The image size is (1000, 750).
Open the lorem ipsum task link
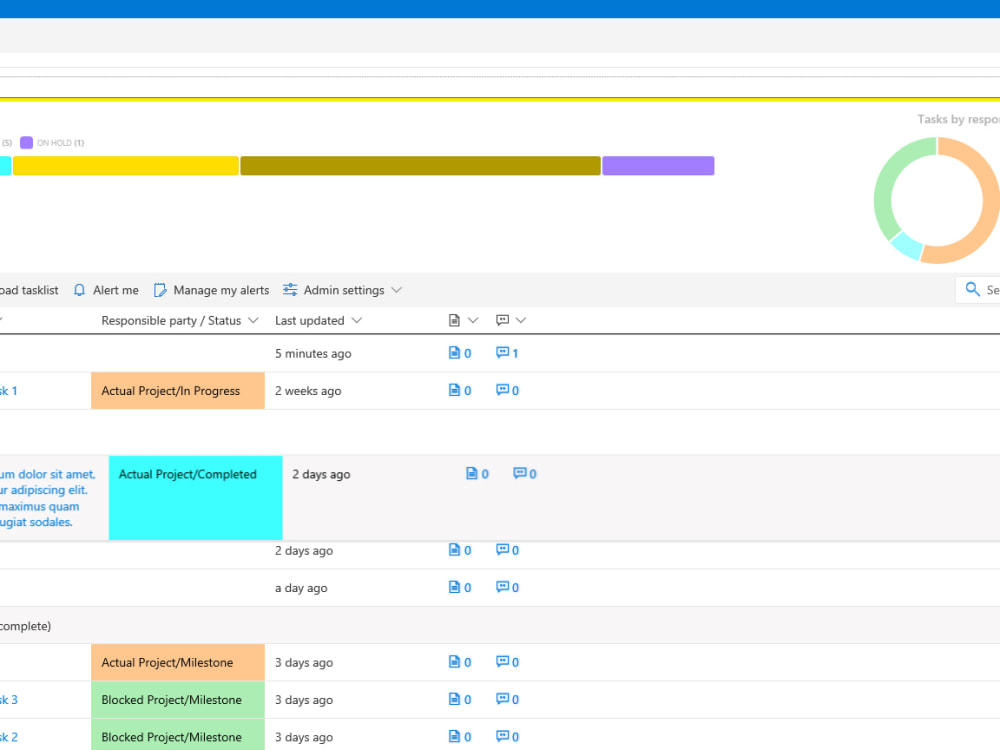click(x=47, y=498)
